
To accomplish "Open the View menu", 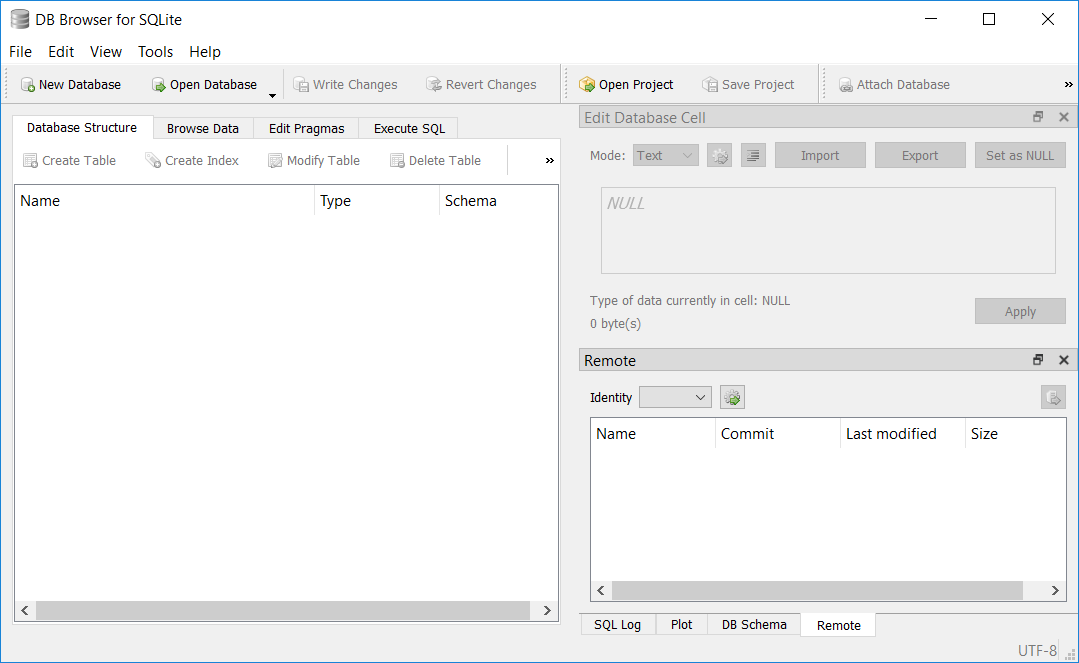I will (x=105, y=52).
